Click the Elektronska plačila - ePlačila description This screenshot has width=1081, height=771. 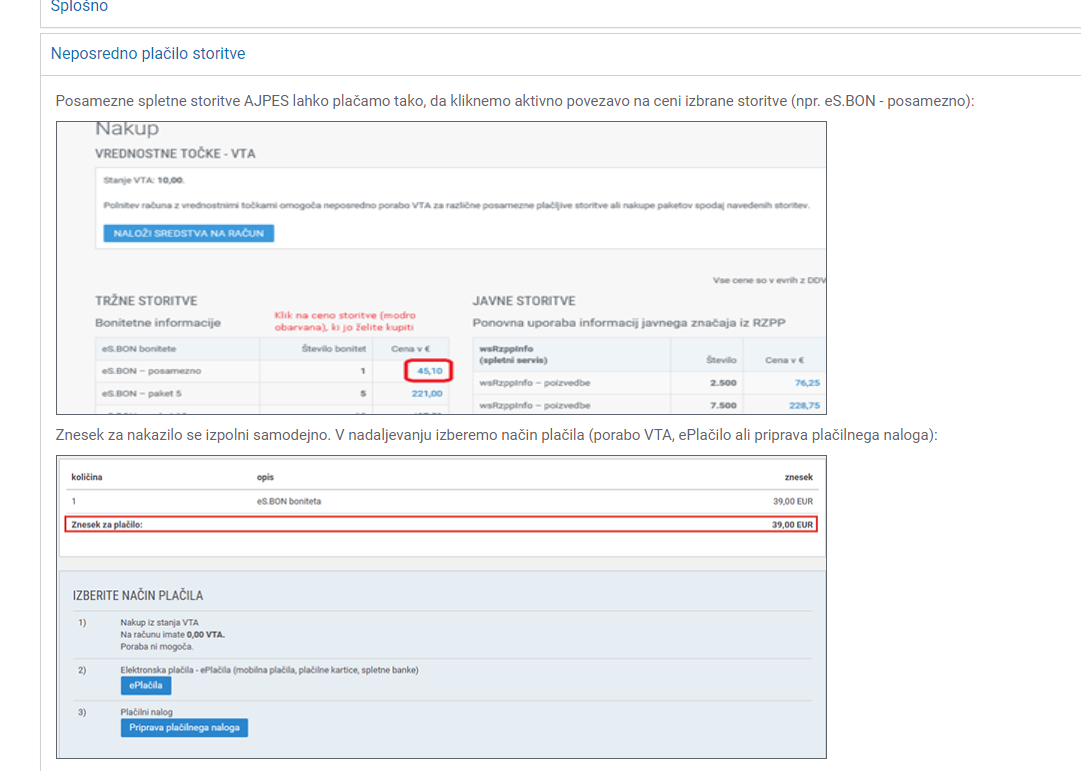click(x=270, y=670)
